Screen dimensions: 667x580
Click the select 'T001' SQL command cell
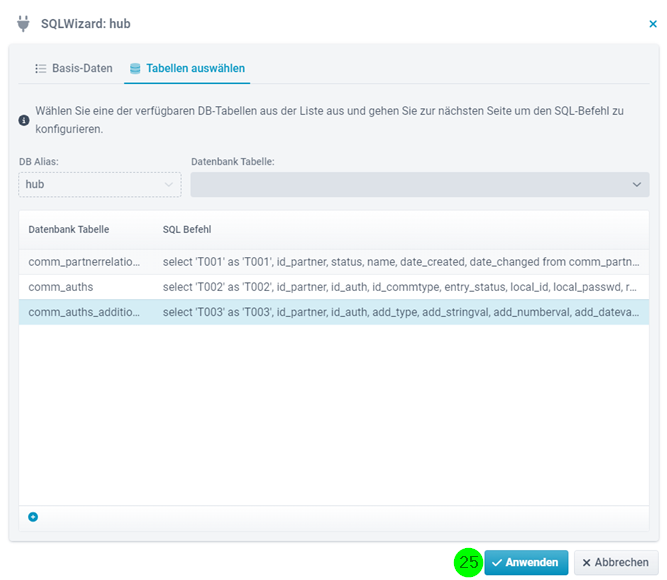(x=401, y=262)
